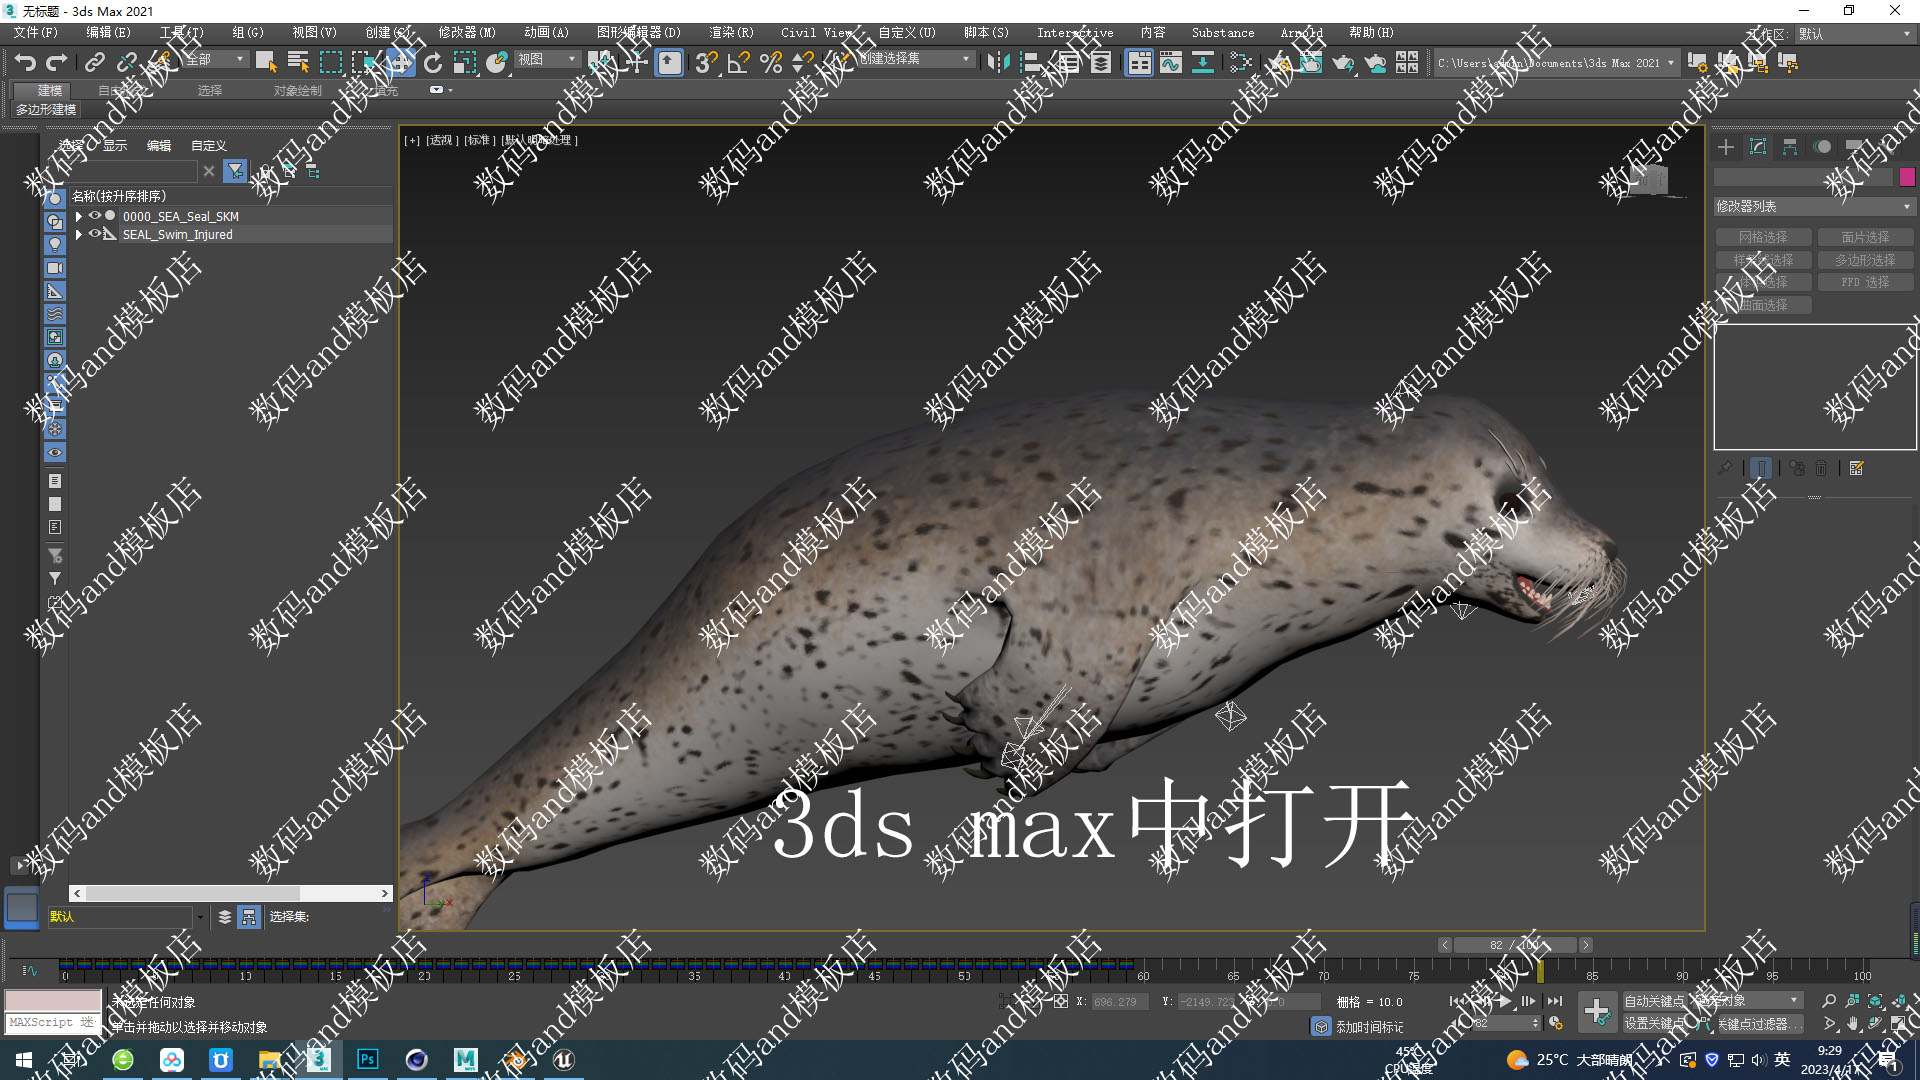Click the Windows Start button
The image size is (1920, 1080).
(x=24, y=1060)
